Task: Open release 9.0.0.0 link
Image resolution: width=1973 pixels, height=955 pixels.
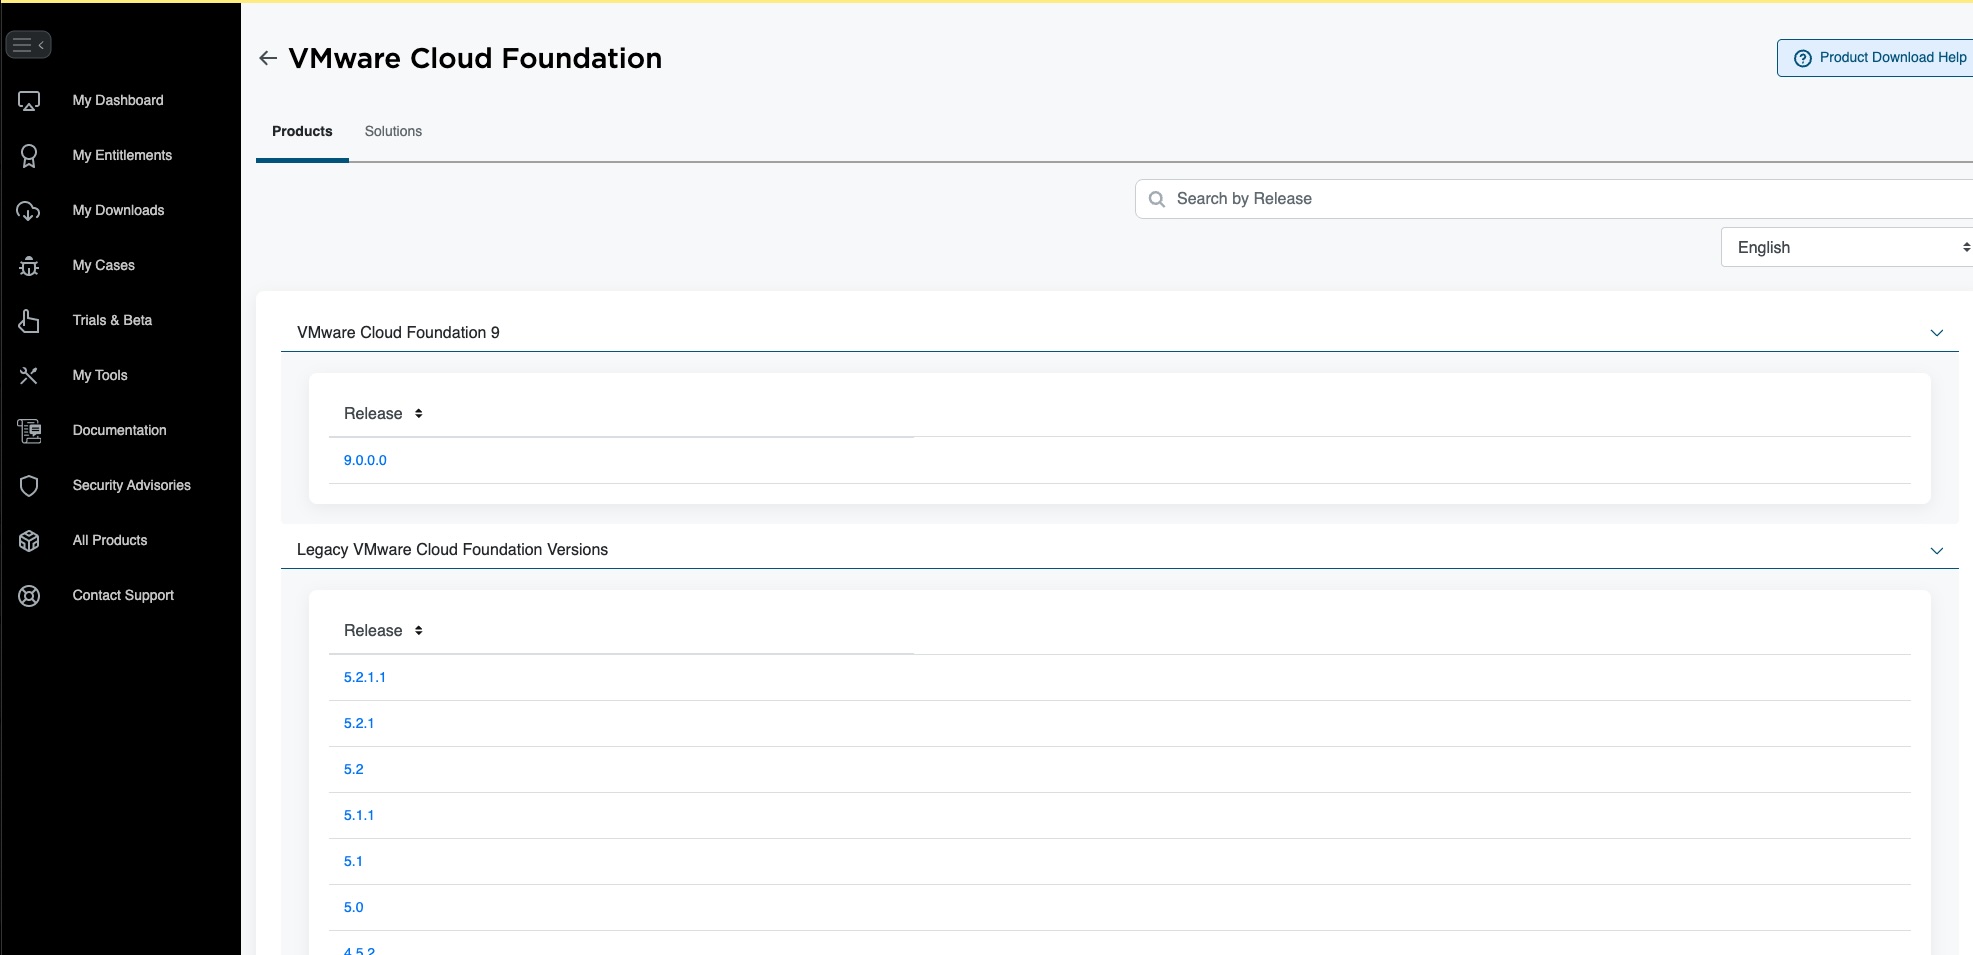Action: click(365, 460)
